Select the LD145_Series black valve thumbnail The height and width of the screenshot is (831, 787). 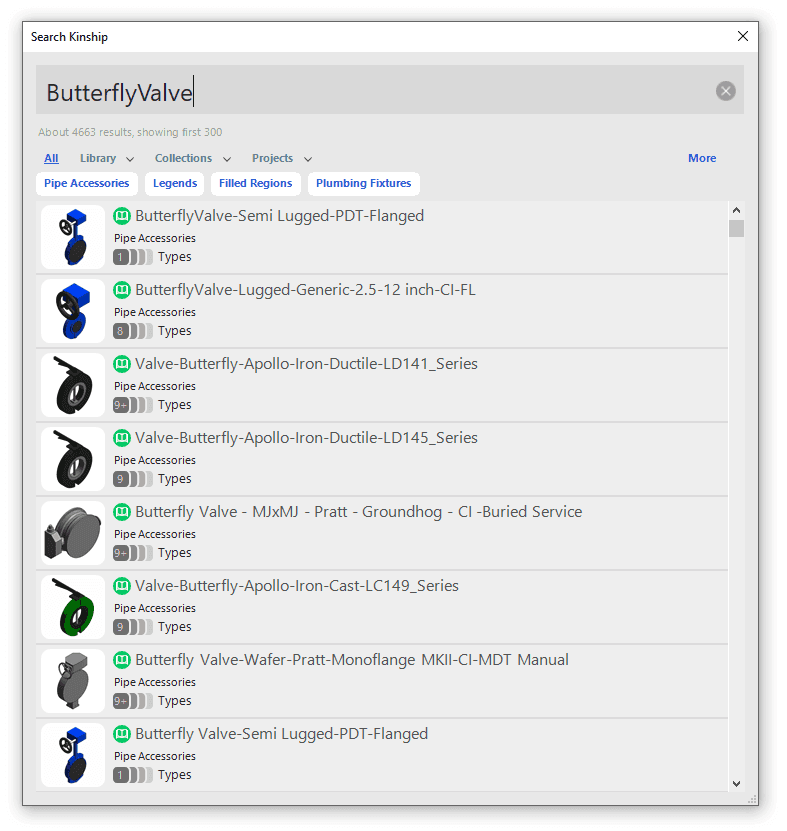pyautogui.click(x=73, y=459)
